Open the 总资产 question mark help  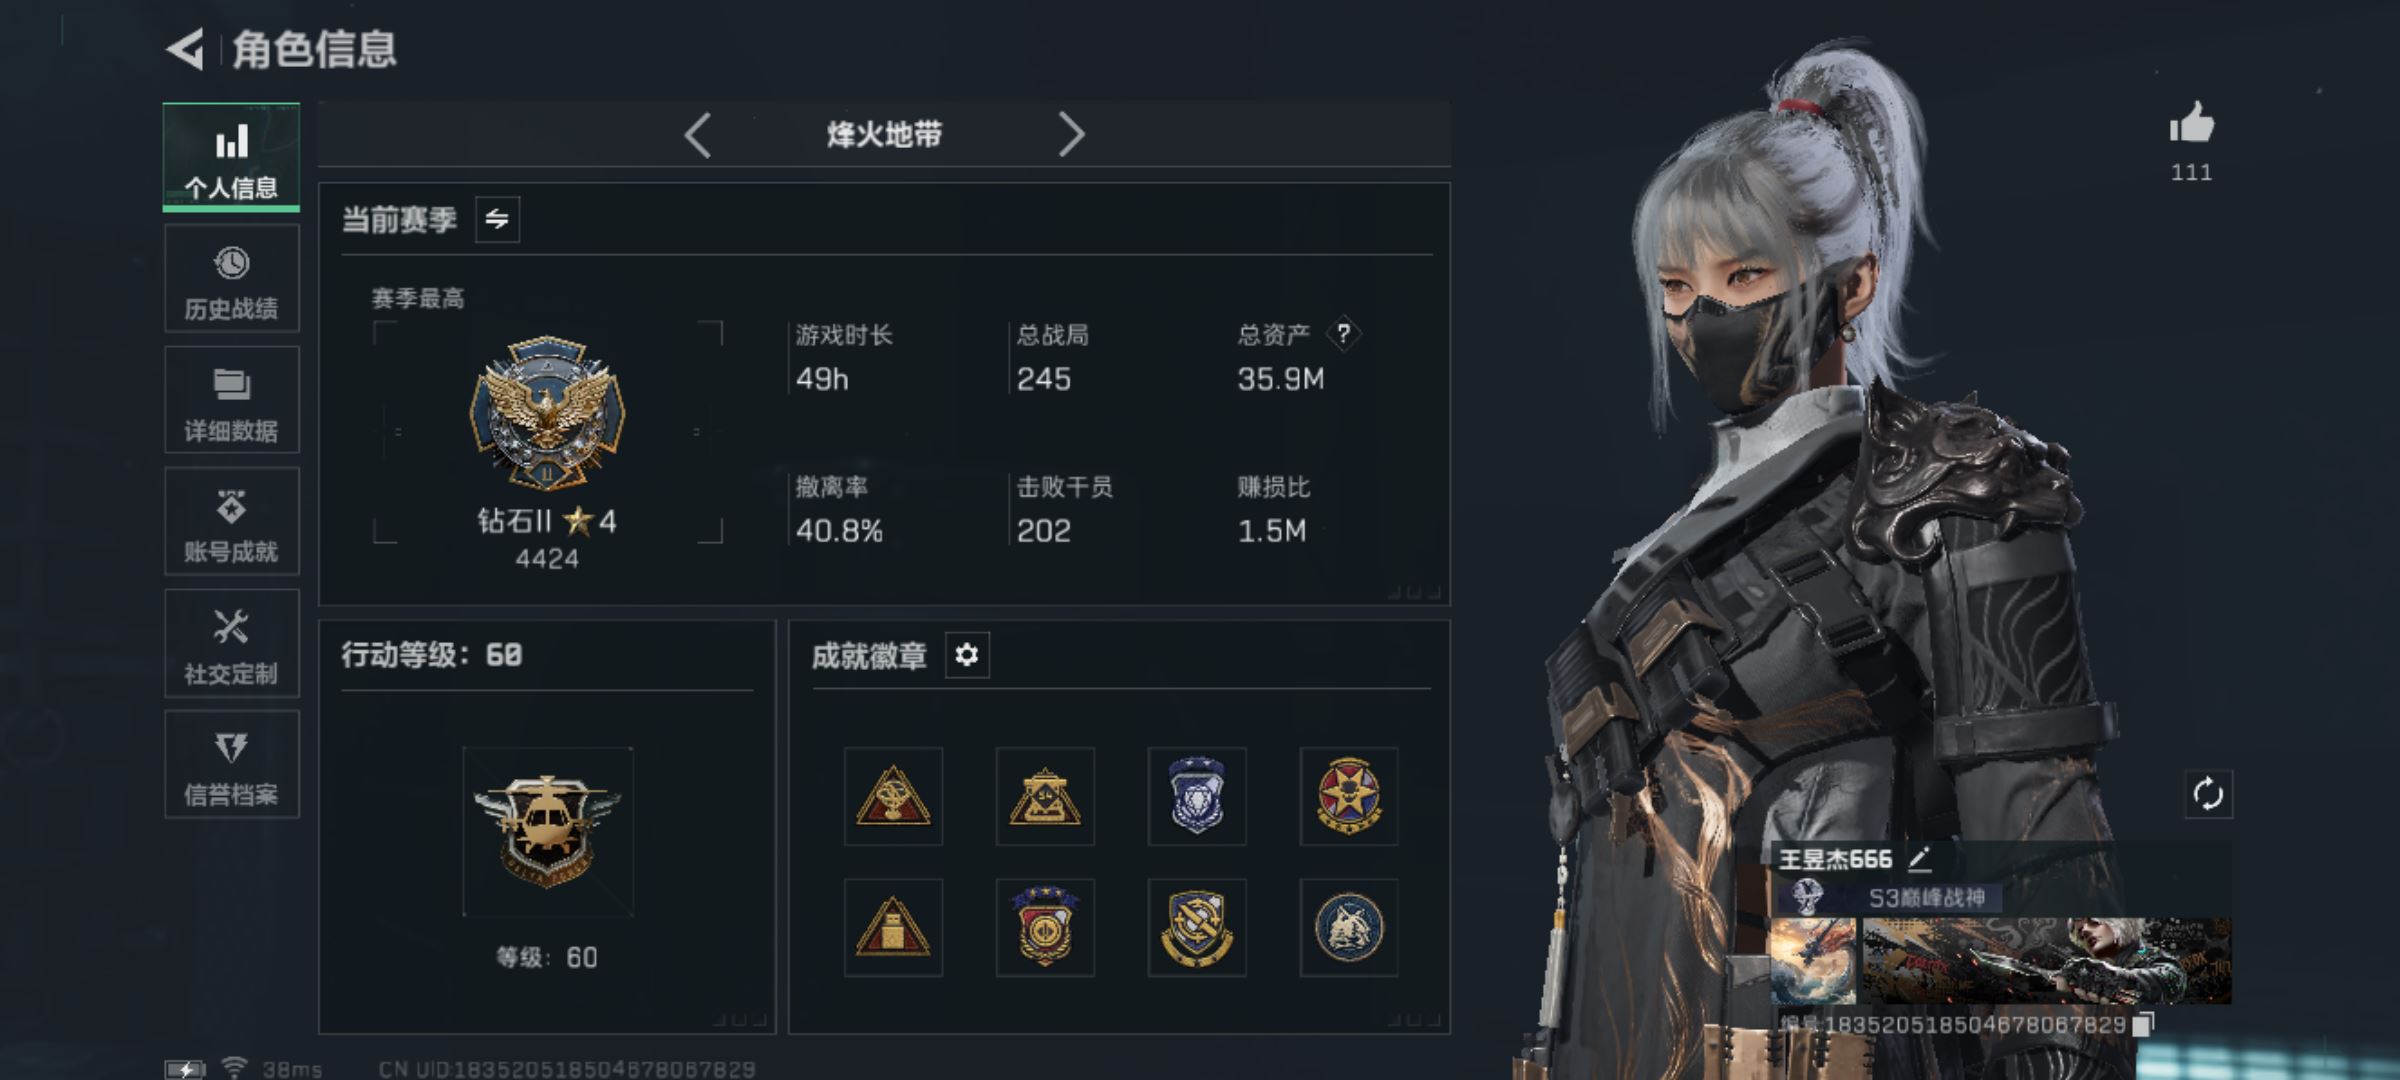(1343, 334)
